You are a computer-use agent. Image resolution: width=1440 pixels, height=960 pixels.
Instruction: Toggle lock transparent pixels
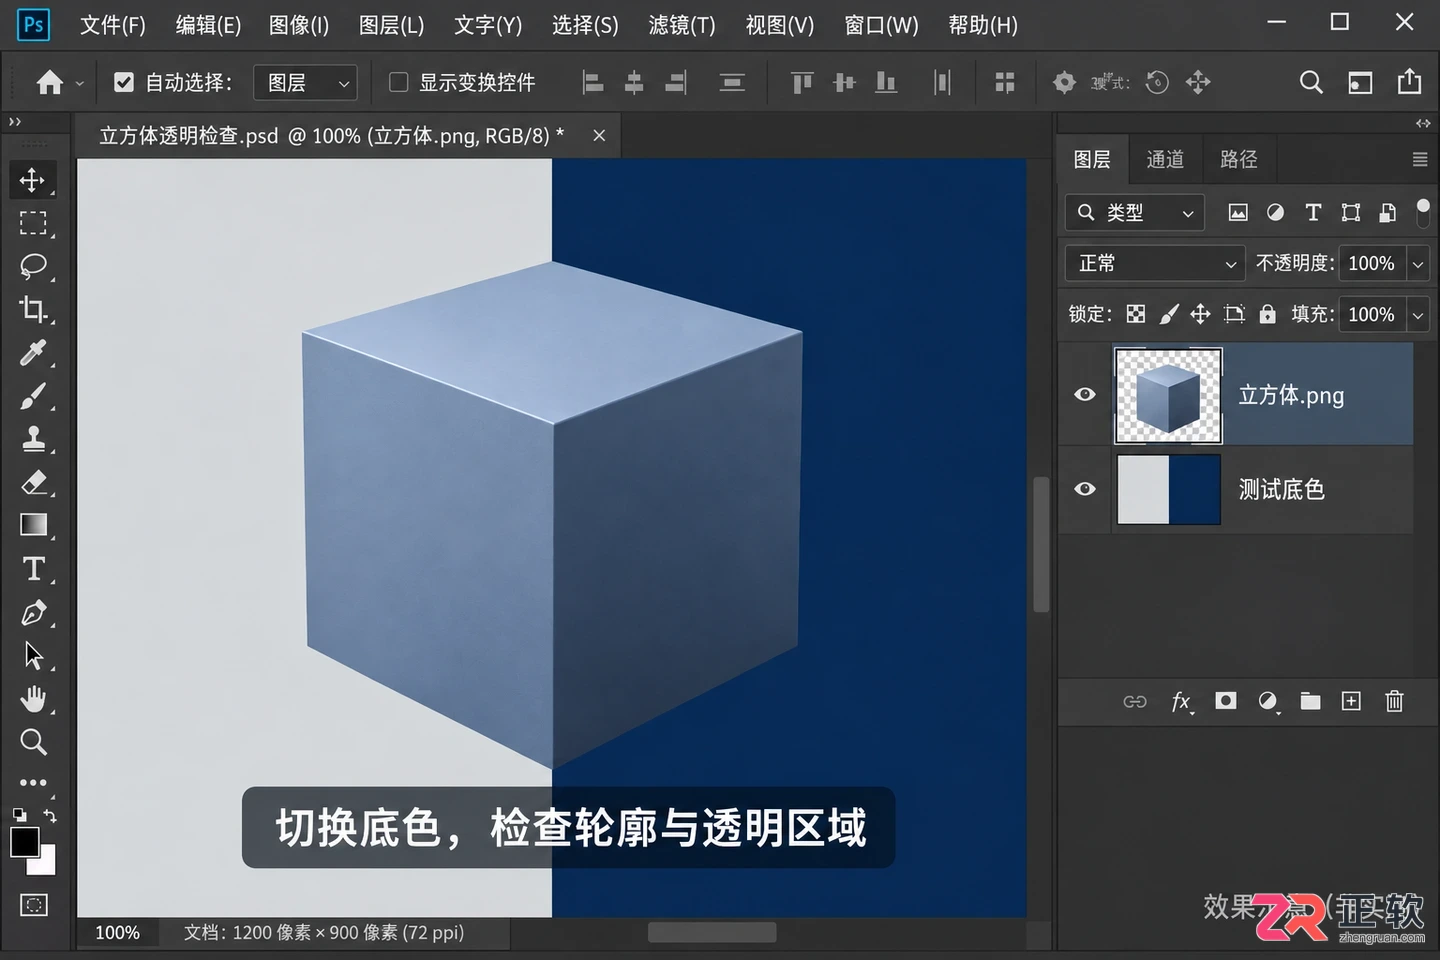pyautogui.click(x=1136, y=314)
